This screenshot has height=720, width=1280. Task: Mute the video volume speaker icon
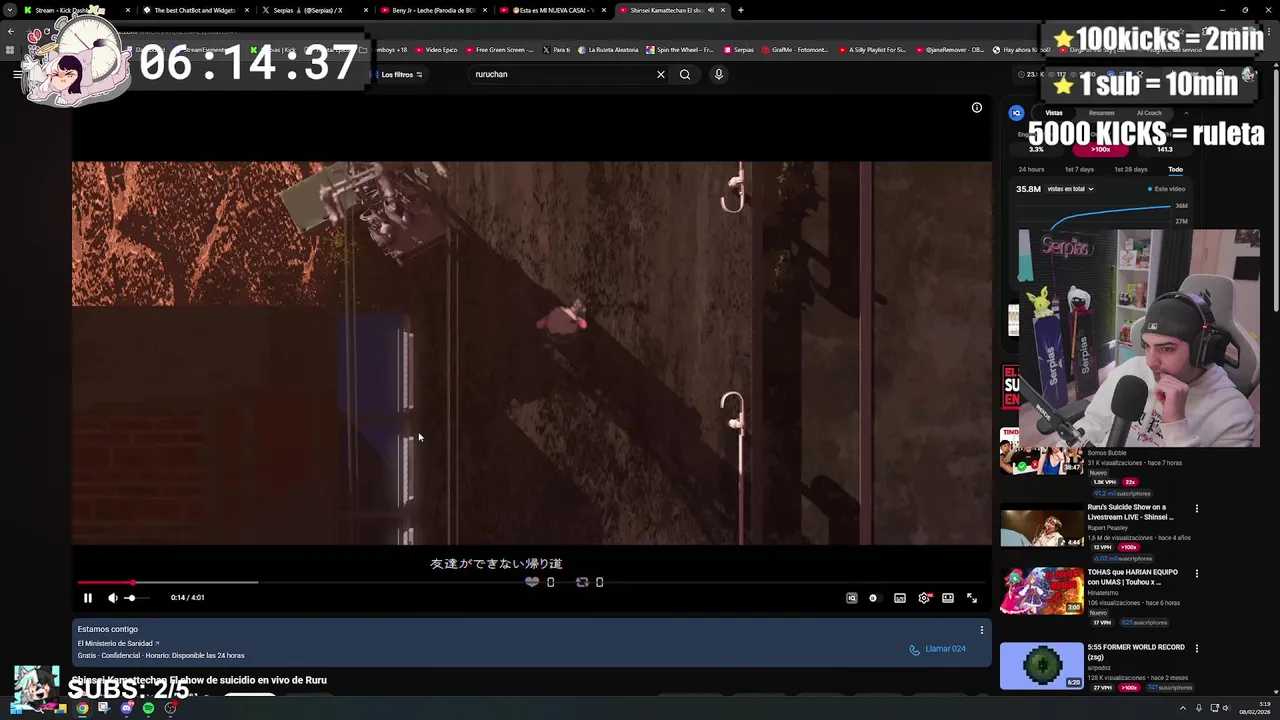pyautogui.click(x=113, y=598)
